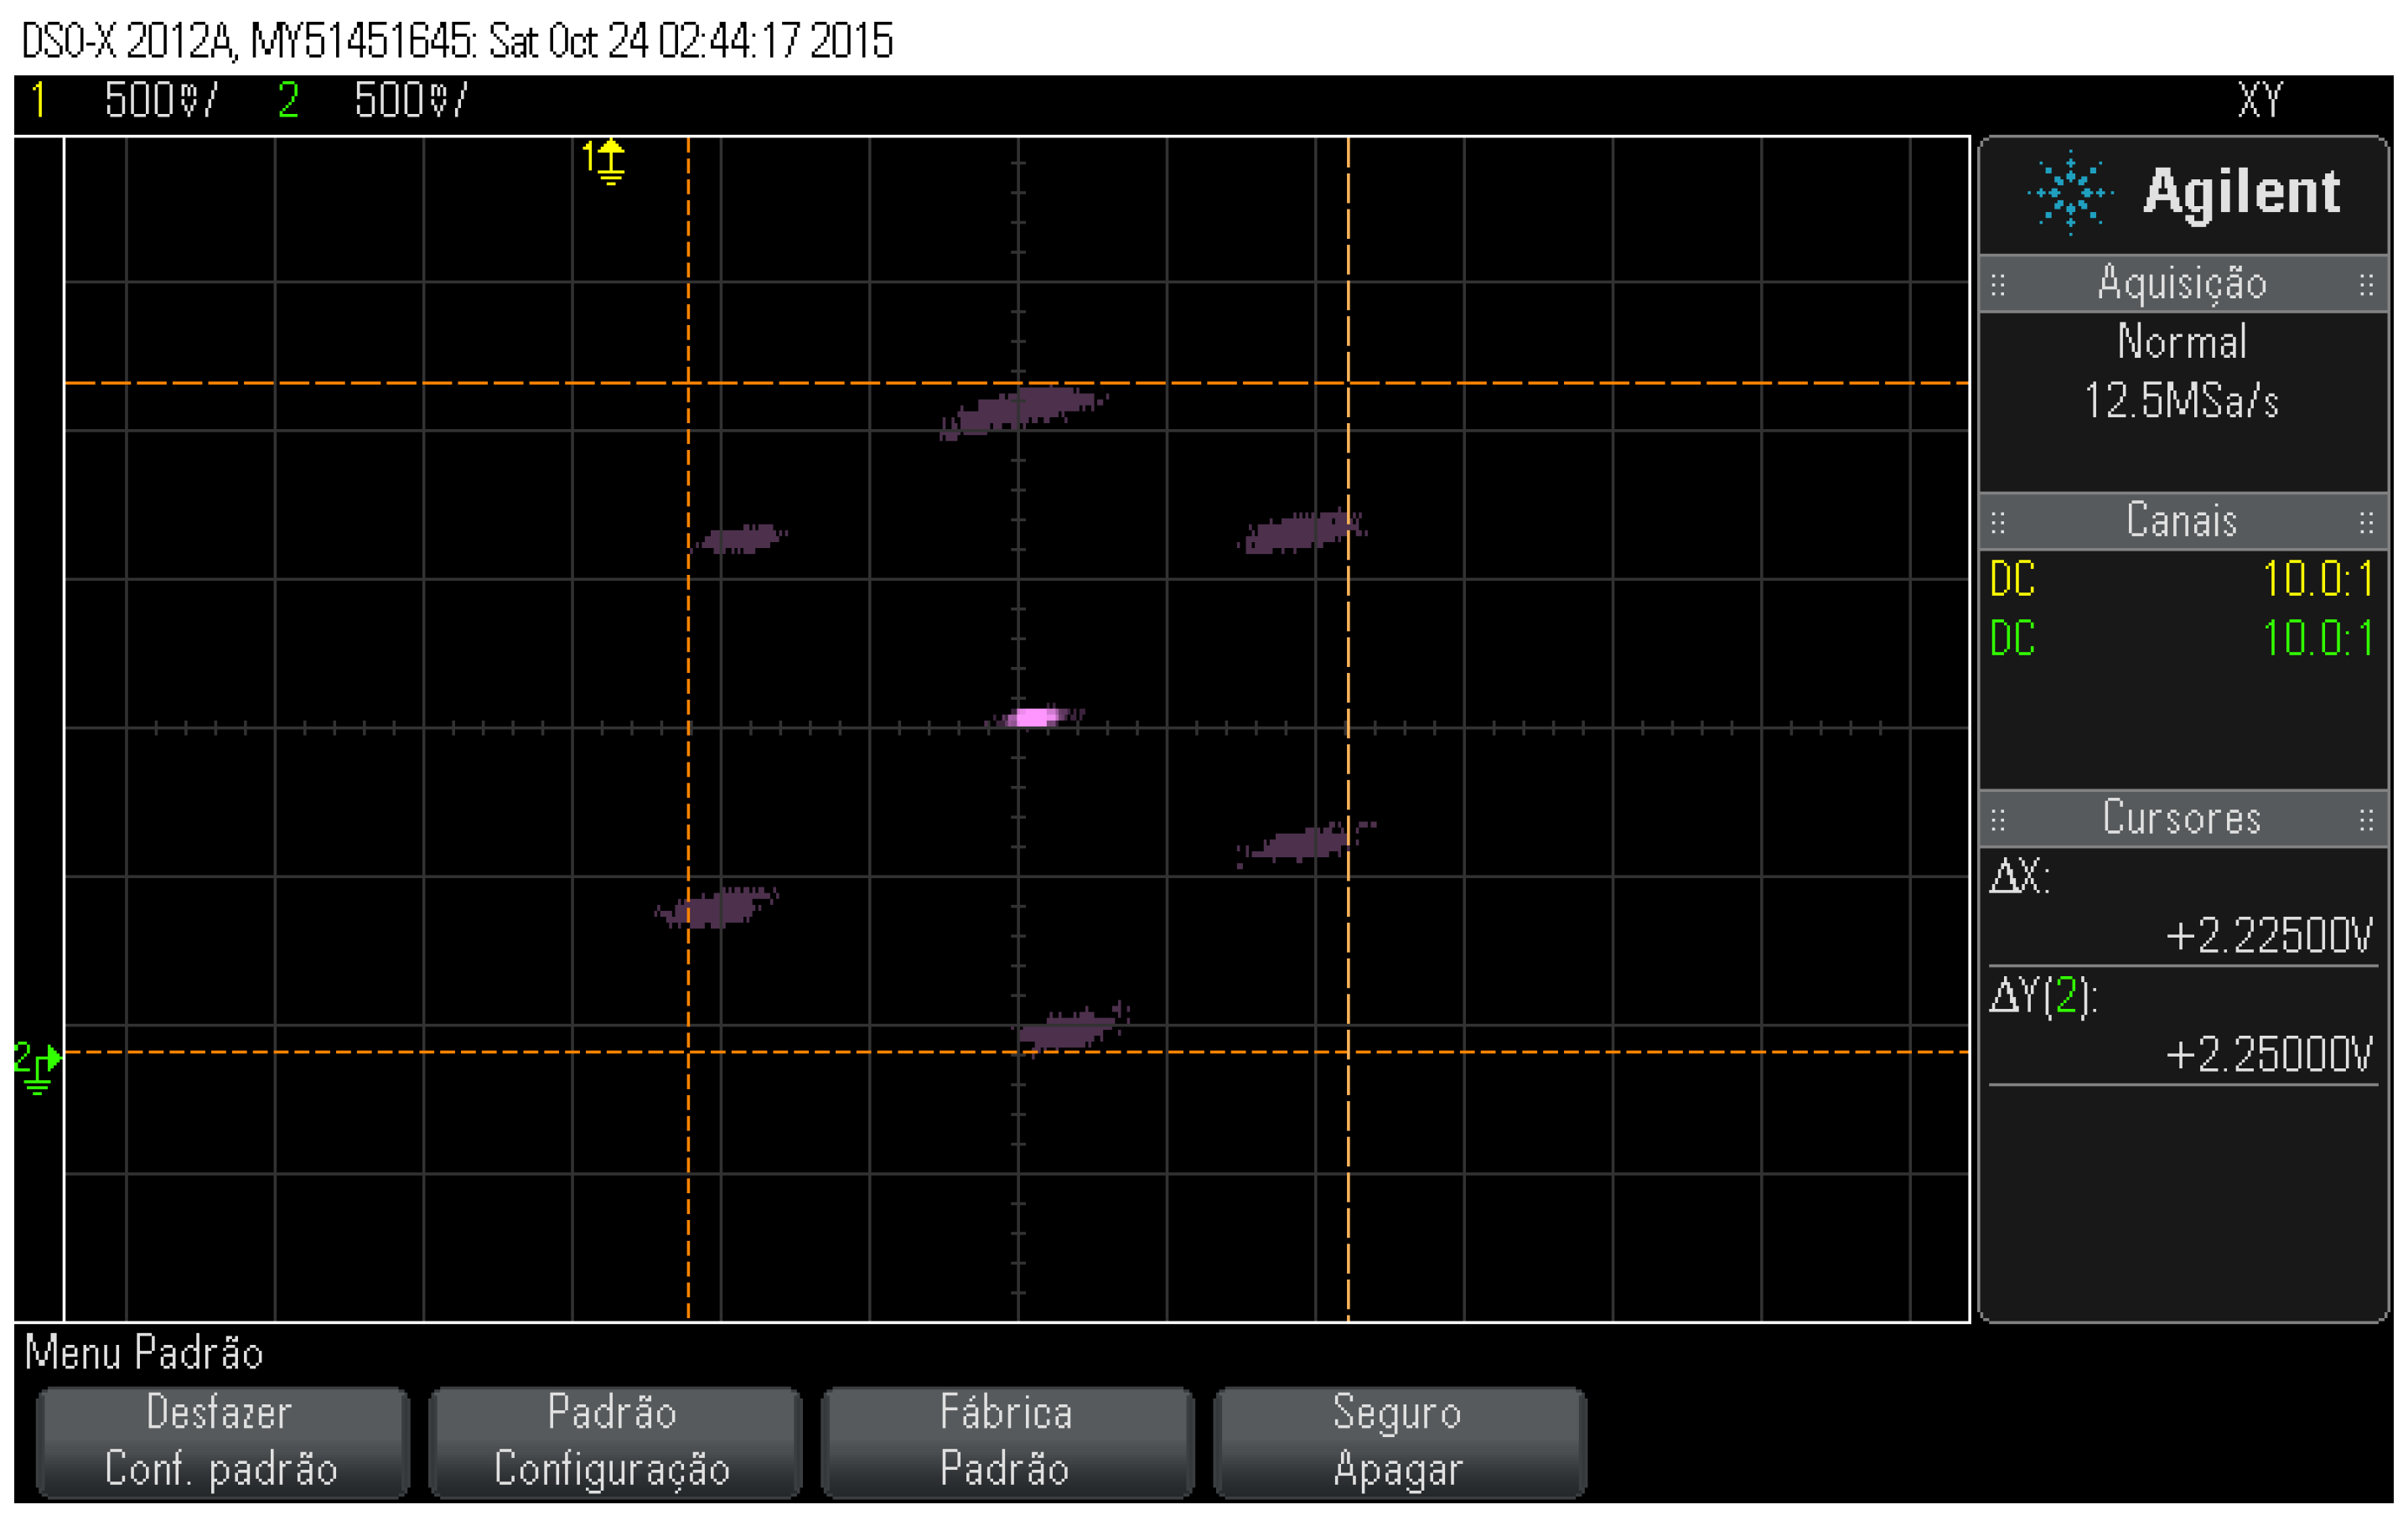Expand the Aquisição panel header
Image resolution: width=2408 pixels, height=1515 pixels.
tap(2181, 284)
